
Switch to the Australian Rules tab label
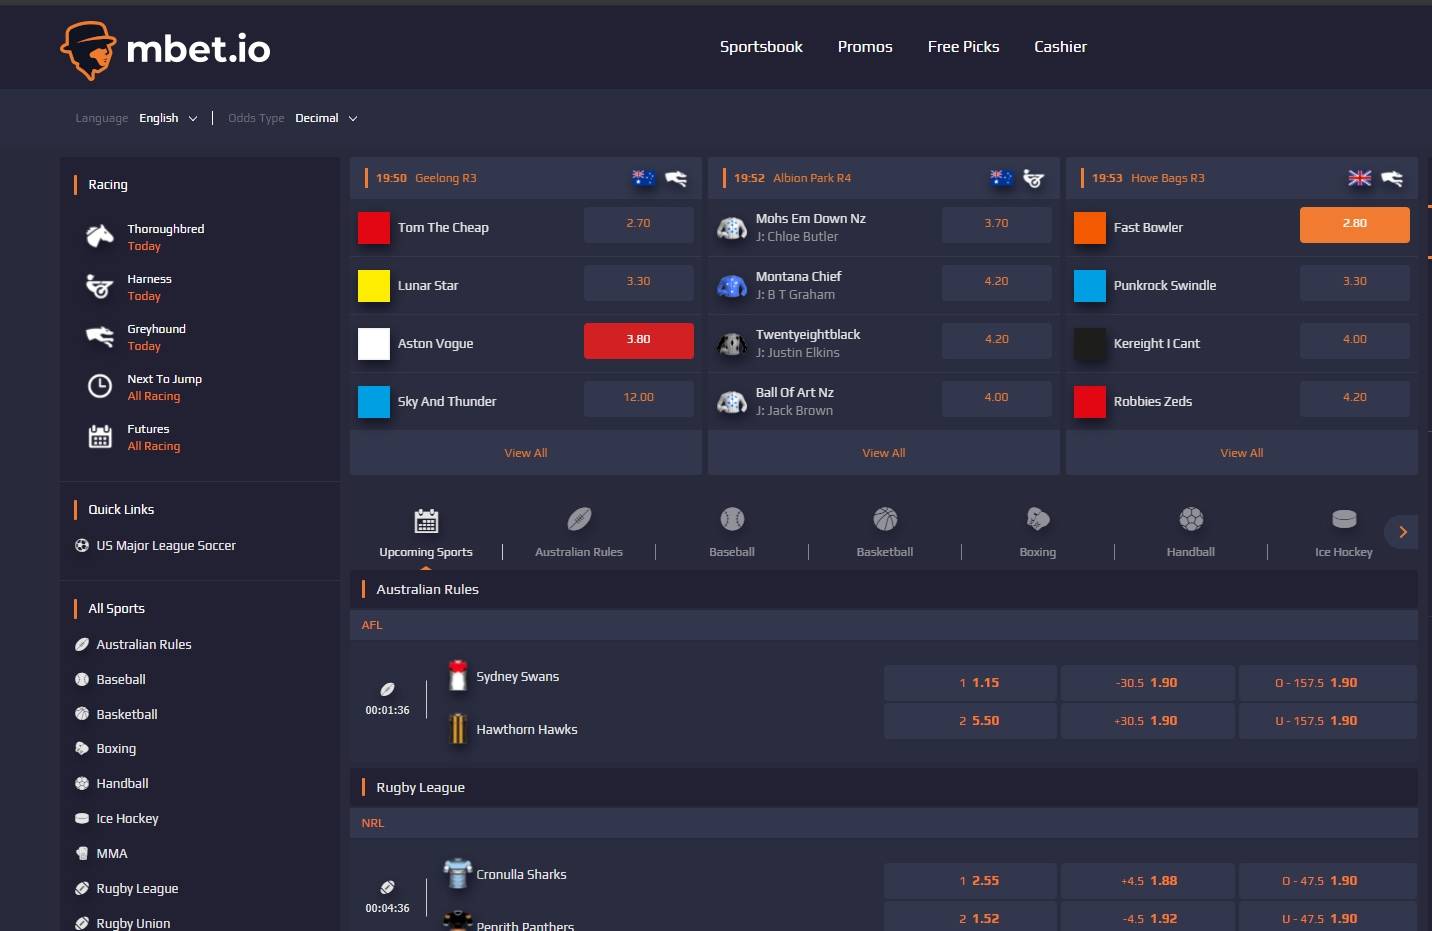click(579, 552)
